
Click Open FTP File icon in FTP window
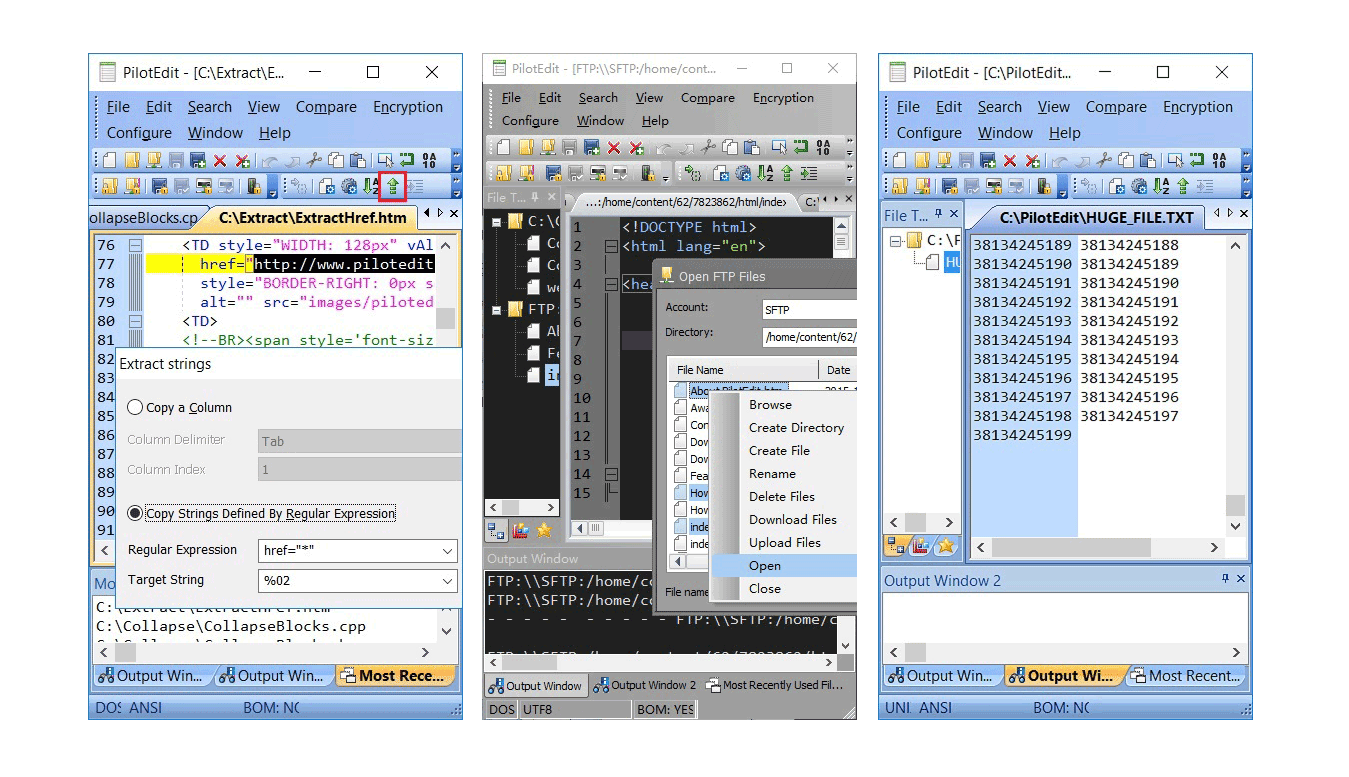pyautogui.click(x=548, y=148)
